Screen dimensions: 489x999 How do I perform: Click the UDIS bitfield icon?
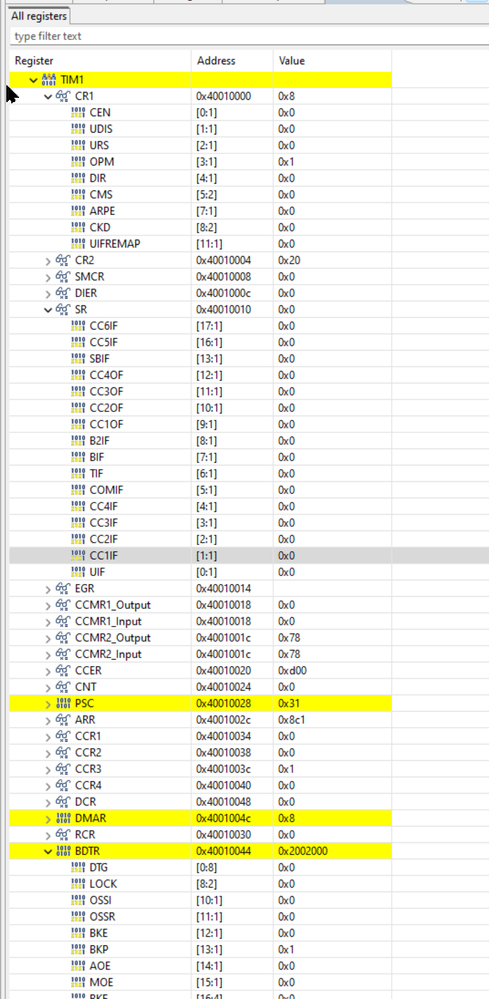pos(78,129)
